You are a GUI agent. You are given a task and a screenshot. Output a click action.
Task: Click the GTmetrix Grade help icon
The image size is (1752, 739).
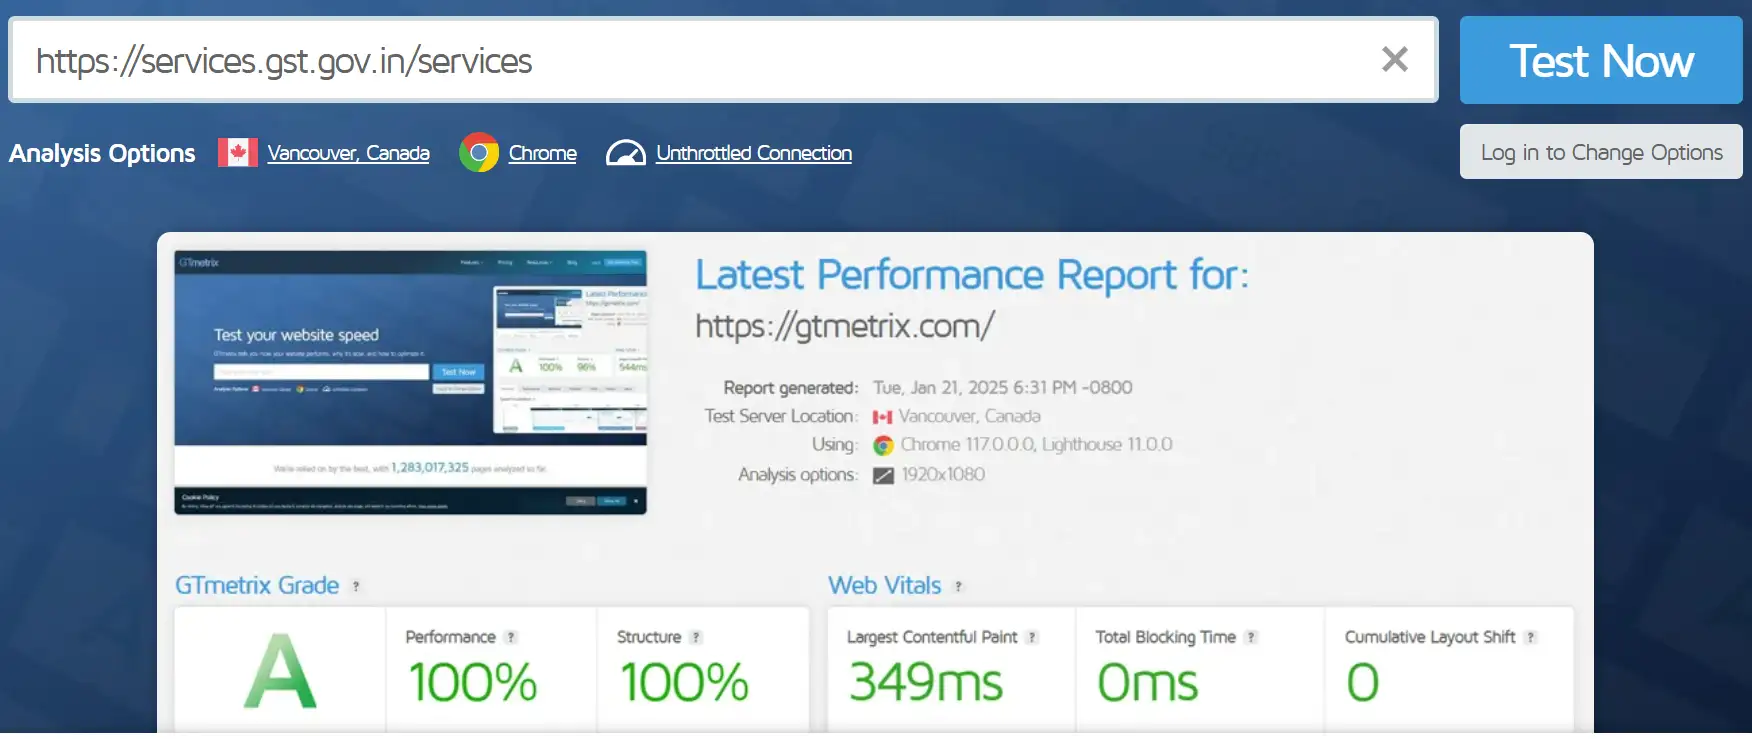(356, 587)
